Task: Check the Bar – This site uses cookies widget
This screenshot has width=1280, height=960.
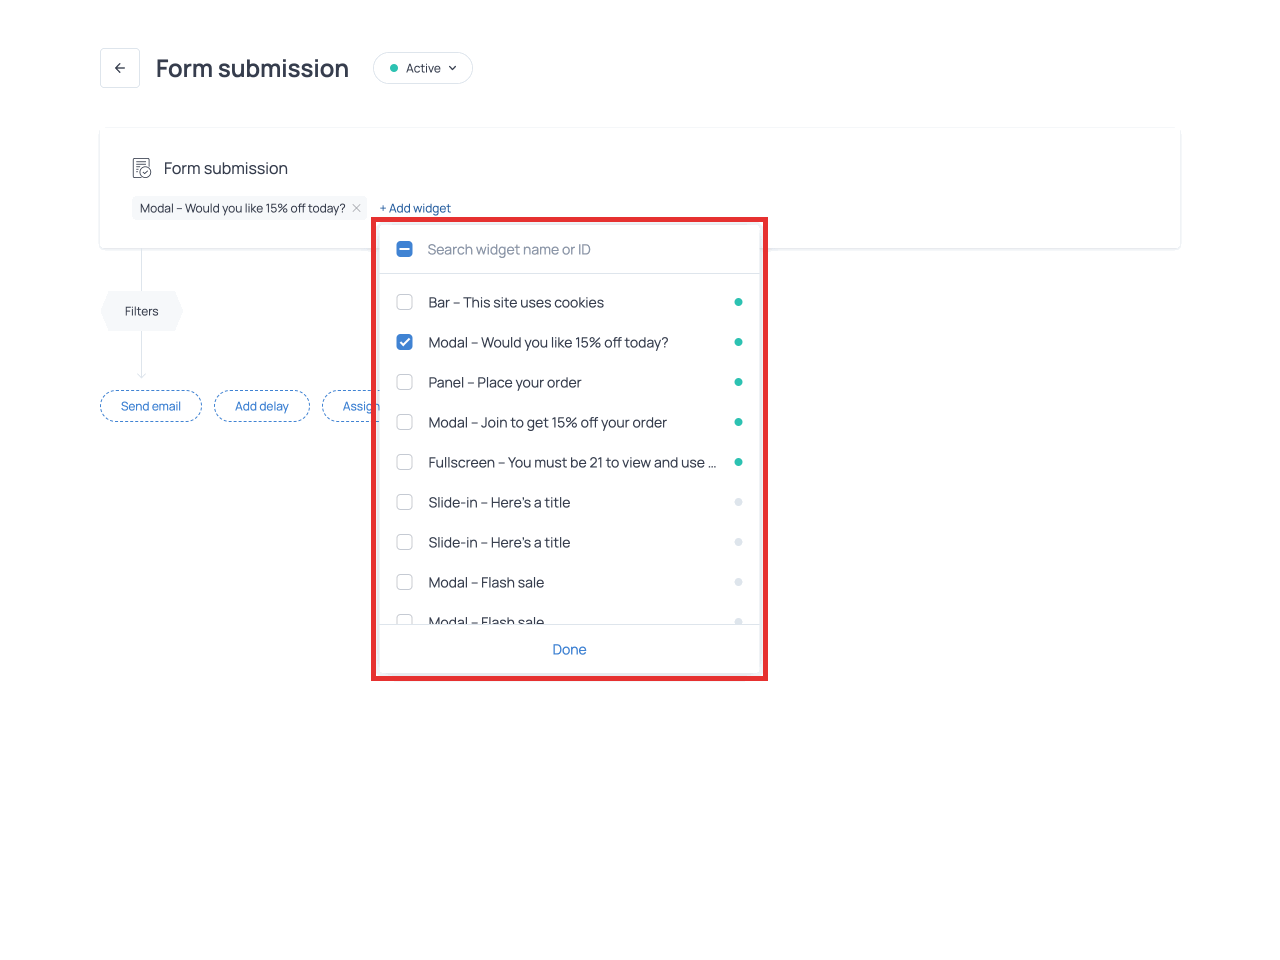Action: [404, 301]
